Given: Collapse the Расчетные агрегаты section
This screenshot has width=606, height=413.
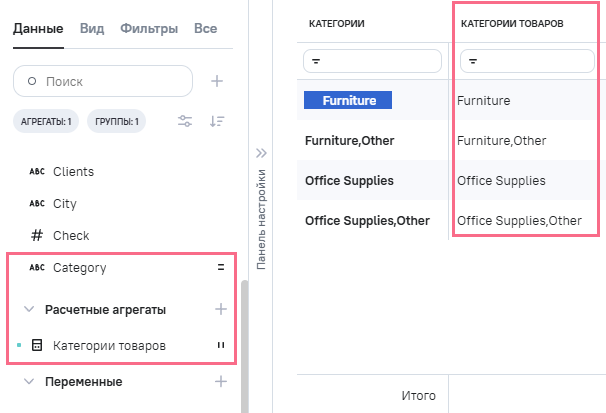Looking at the screenshot, I should 29,309.
